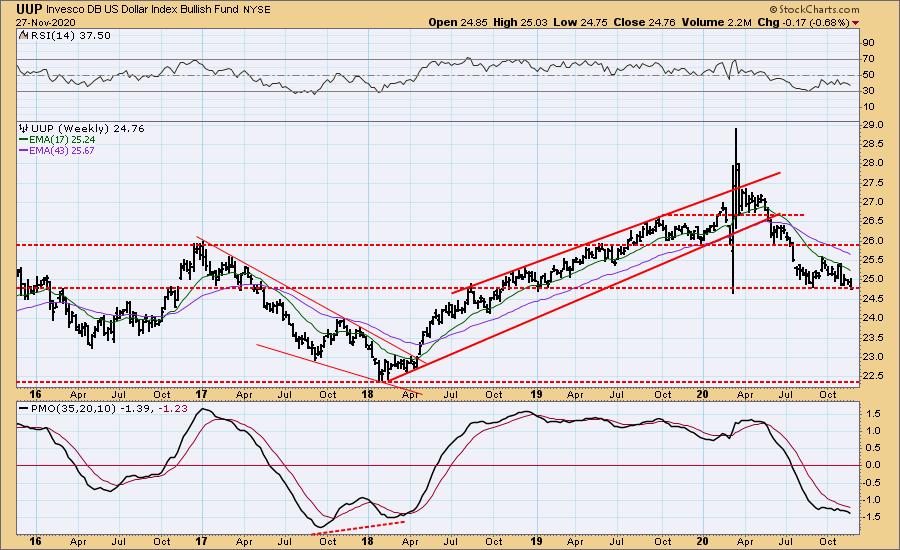
Task: Click the PMO peak in early 2017
Action: [204, 409]
